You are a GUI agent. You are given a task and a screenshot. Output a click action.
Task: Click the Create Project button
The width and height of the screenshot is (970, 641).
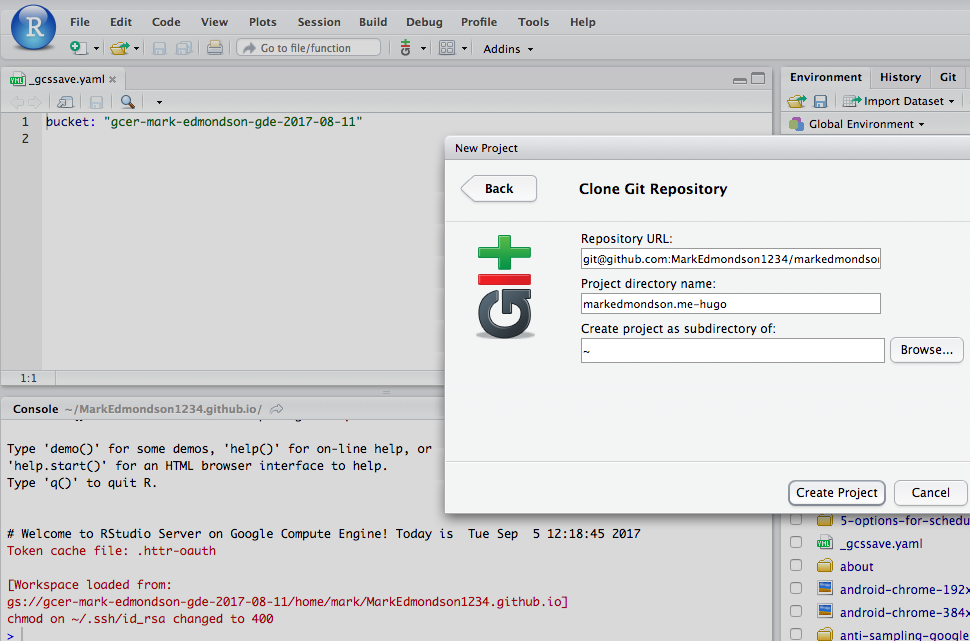837,493
